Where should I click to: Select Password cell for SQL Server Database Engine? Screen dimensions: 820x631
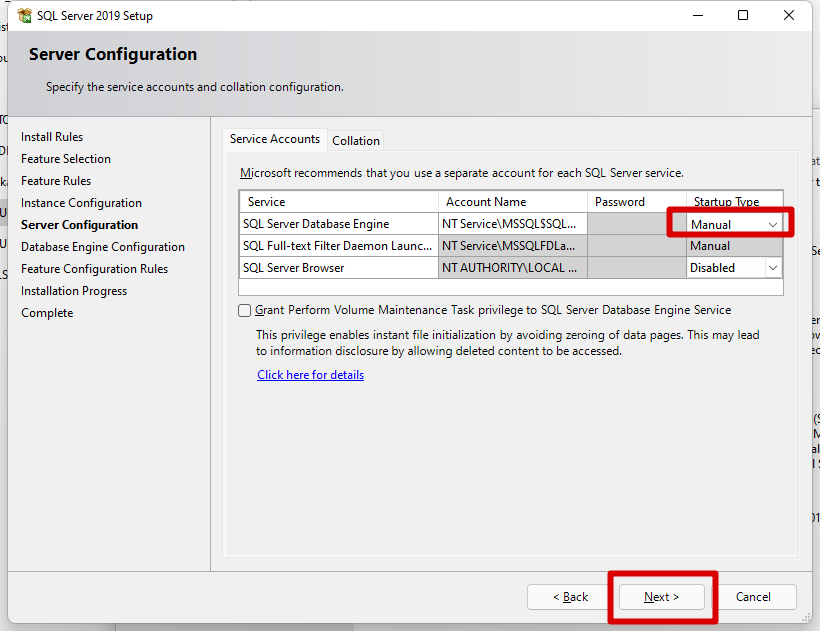pos(636,224)
